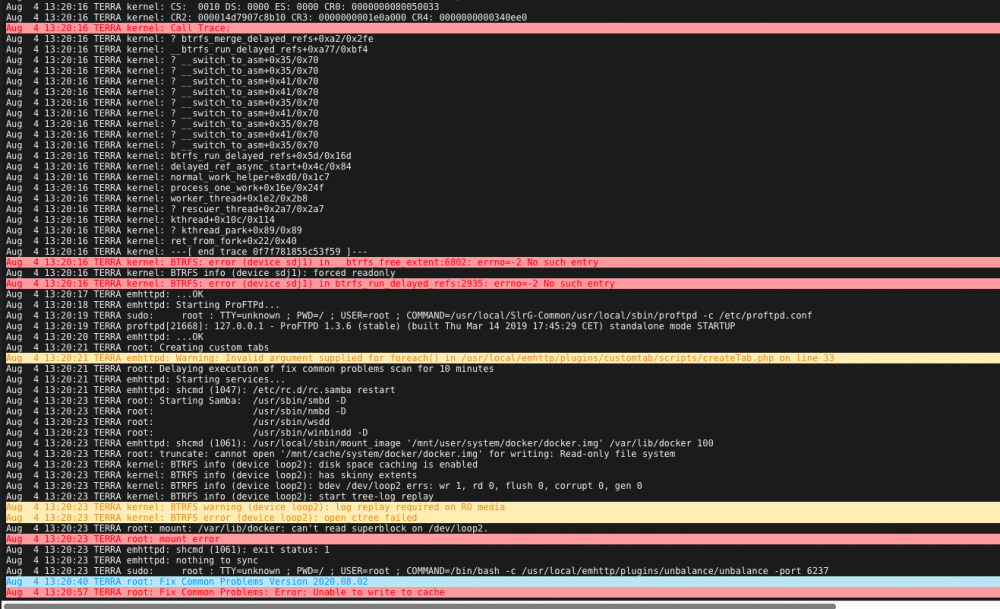This screenshot has height=609, width=1000.
Task: Click the 13:20:17 emhttpd '...OK' line
Action: 105,294
